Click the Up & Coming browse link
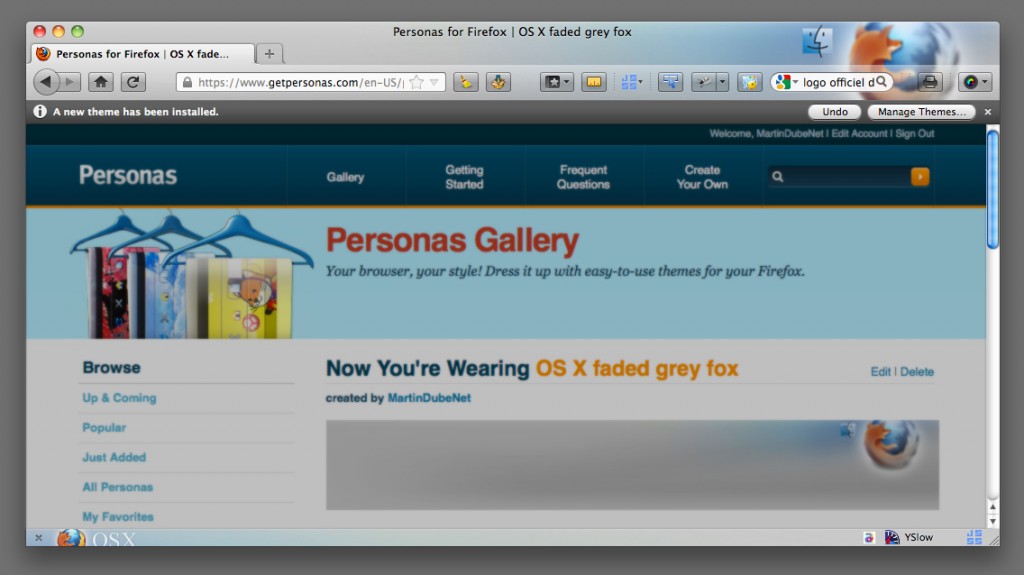This screenshot has width=1024, height=575. click(120, 398)
